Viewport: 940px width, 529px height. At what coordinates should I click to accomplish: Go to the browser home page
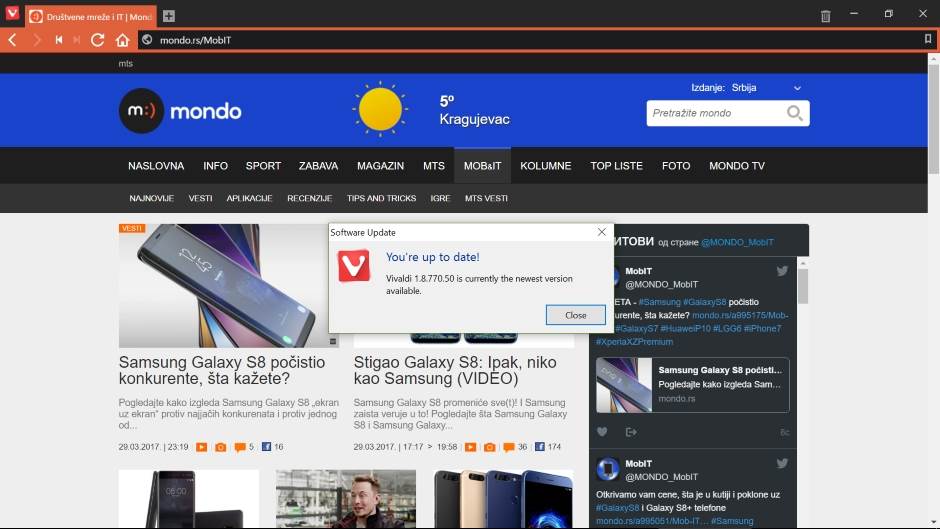point(122,40)
